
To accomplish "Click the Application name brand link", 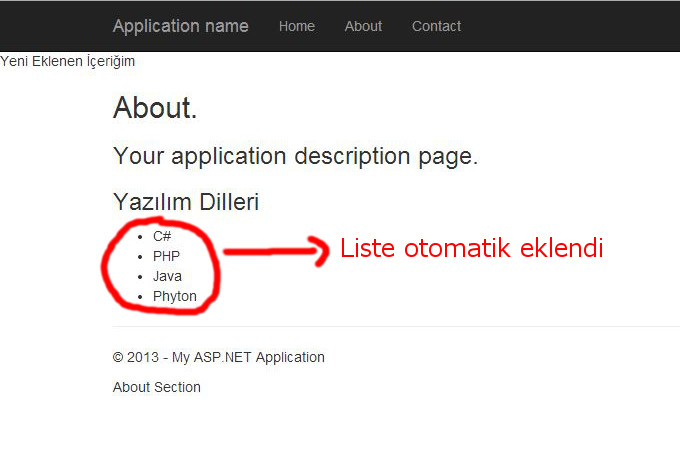I will [x=180, y=26].
